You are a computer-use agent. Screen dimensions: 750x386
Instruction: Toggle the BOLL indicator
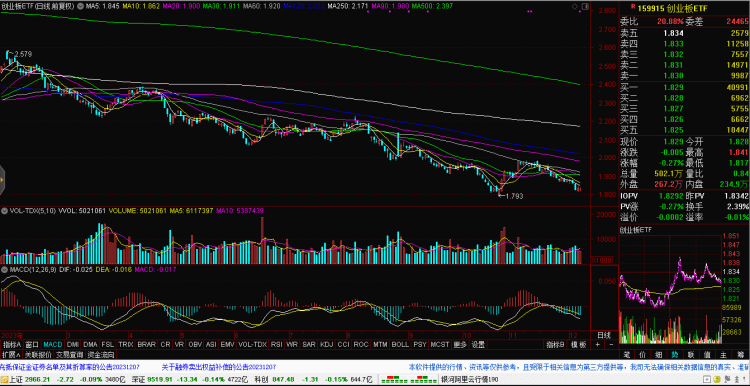(400, 344)
